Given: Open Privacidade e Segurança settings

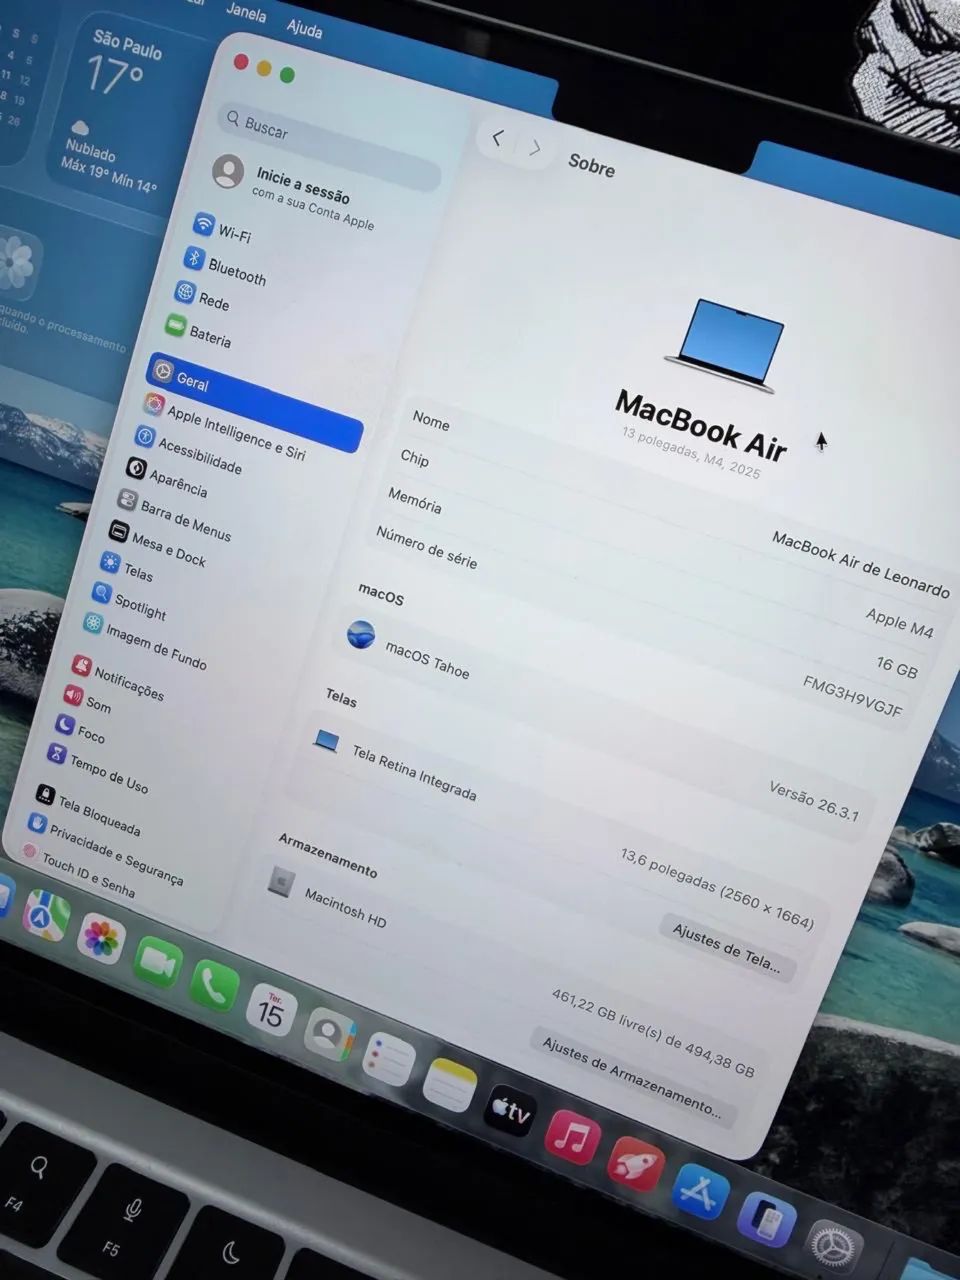Looking at the screenshot, I should tap(106, 849).
